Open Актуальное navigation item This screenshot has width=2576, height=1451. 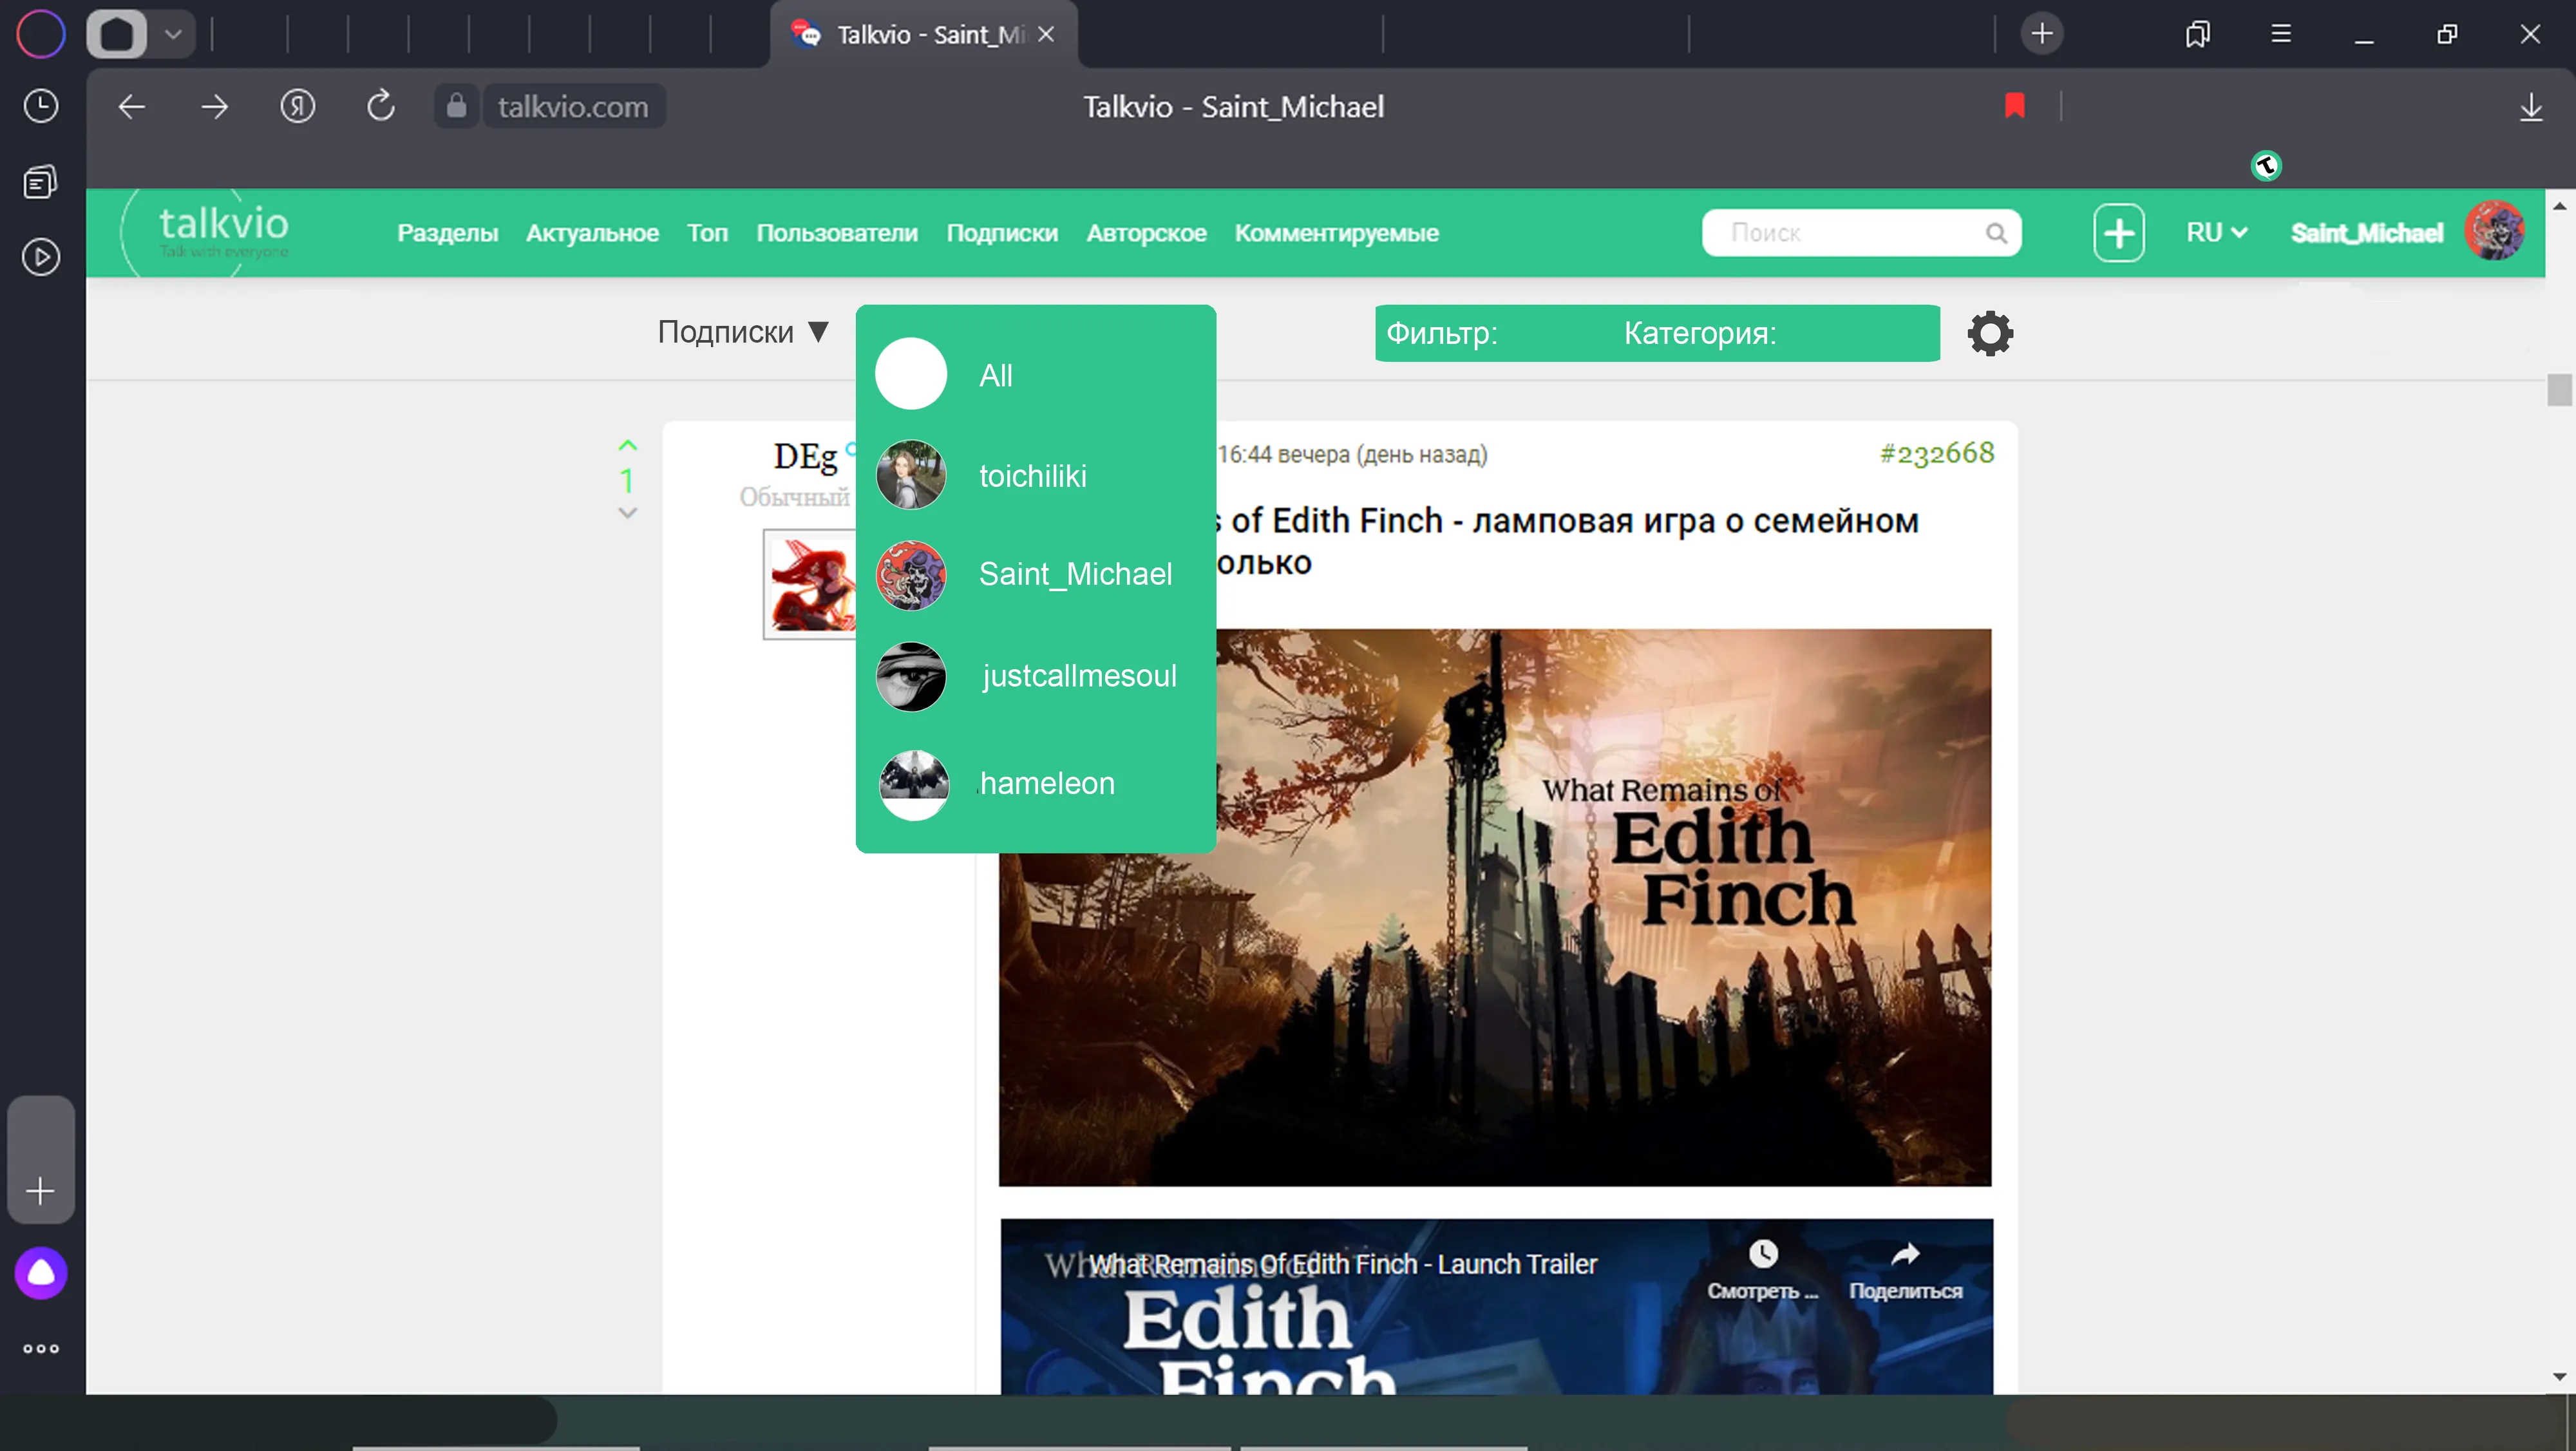tap(593, 233)
